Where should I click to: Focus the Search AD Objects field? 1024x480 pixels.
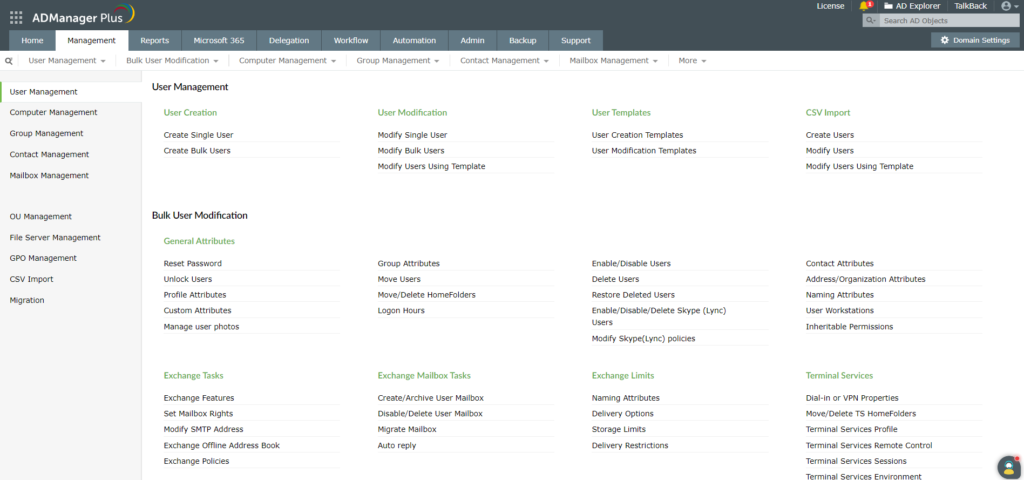[948, 21]
